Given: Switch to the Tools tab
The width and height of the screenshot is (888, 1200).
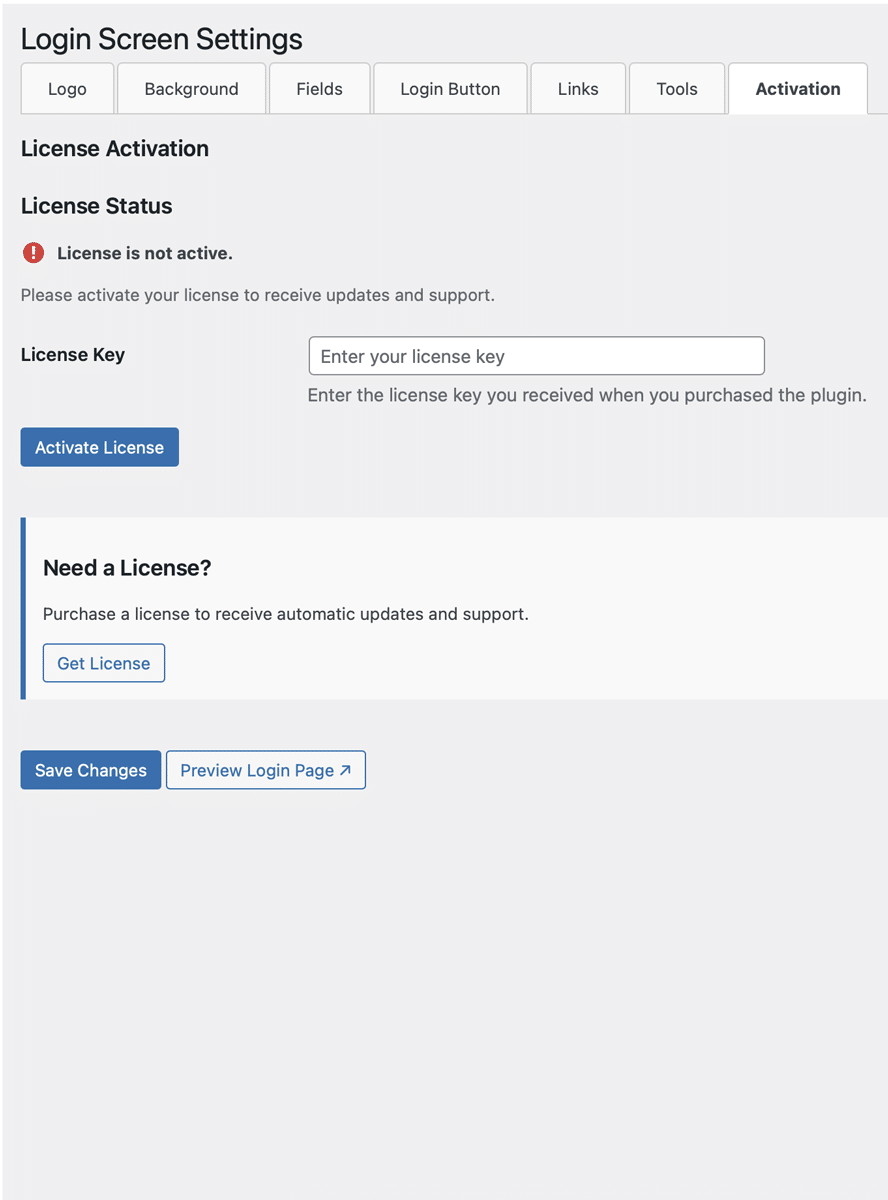Looking at the screenshot, I should coord(677,89).
